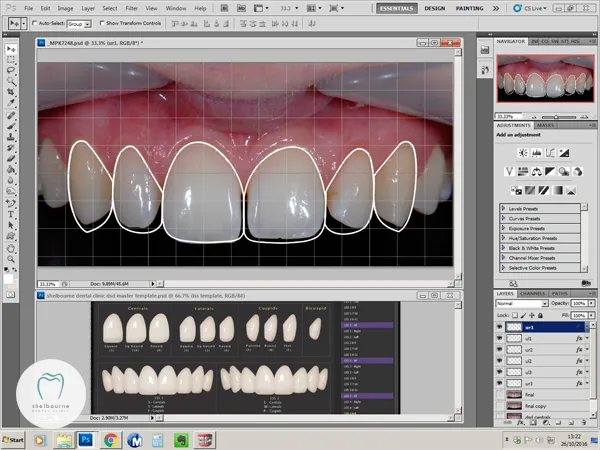This screenshot has width=600, height=450.
Task: Switch to the Design workspace
Action: (x=434, y=8)
